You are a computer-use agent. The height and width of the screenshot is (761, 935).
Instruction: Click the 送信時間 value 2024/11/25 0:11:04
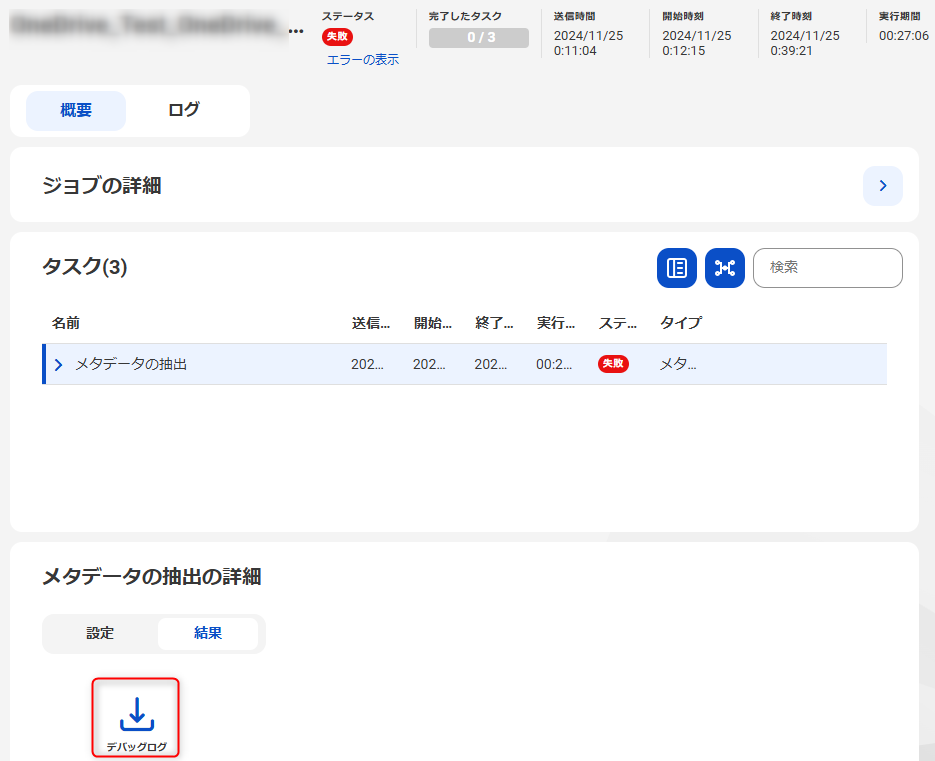pos(589,43)
